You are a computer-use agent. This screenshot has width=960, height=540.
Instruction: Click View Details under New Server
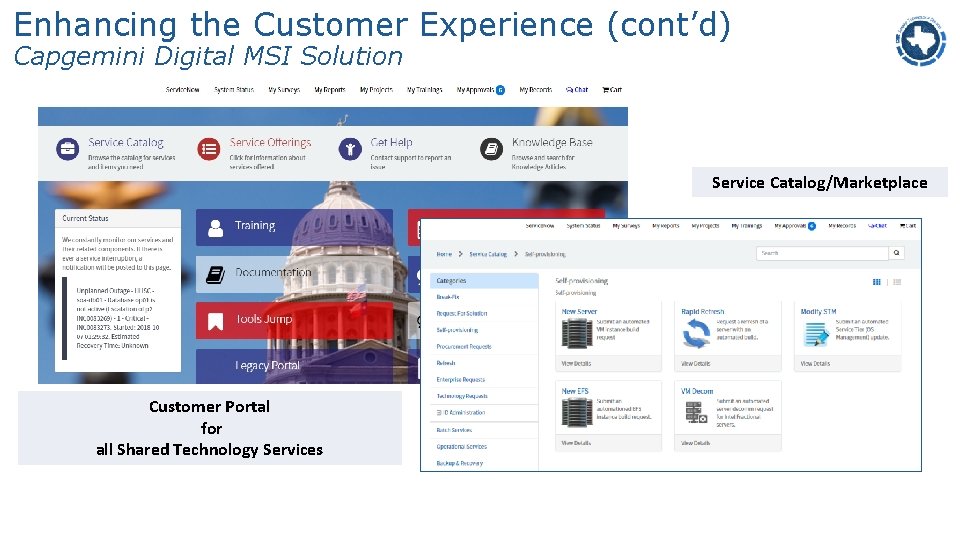click(x=576, y=364)
